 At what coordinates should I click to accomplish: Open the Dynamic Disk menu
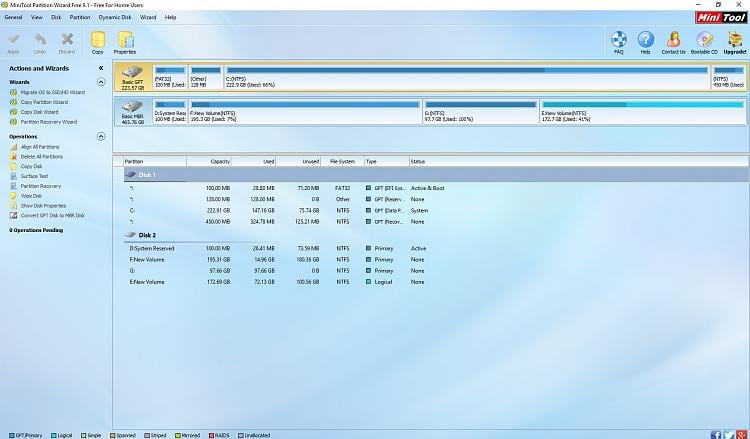point(115,17)
